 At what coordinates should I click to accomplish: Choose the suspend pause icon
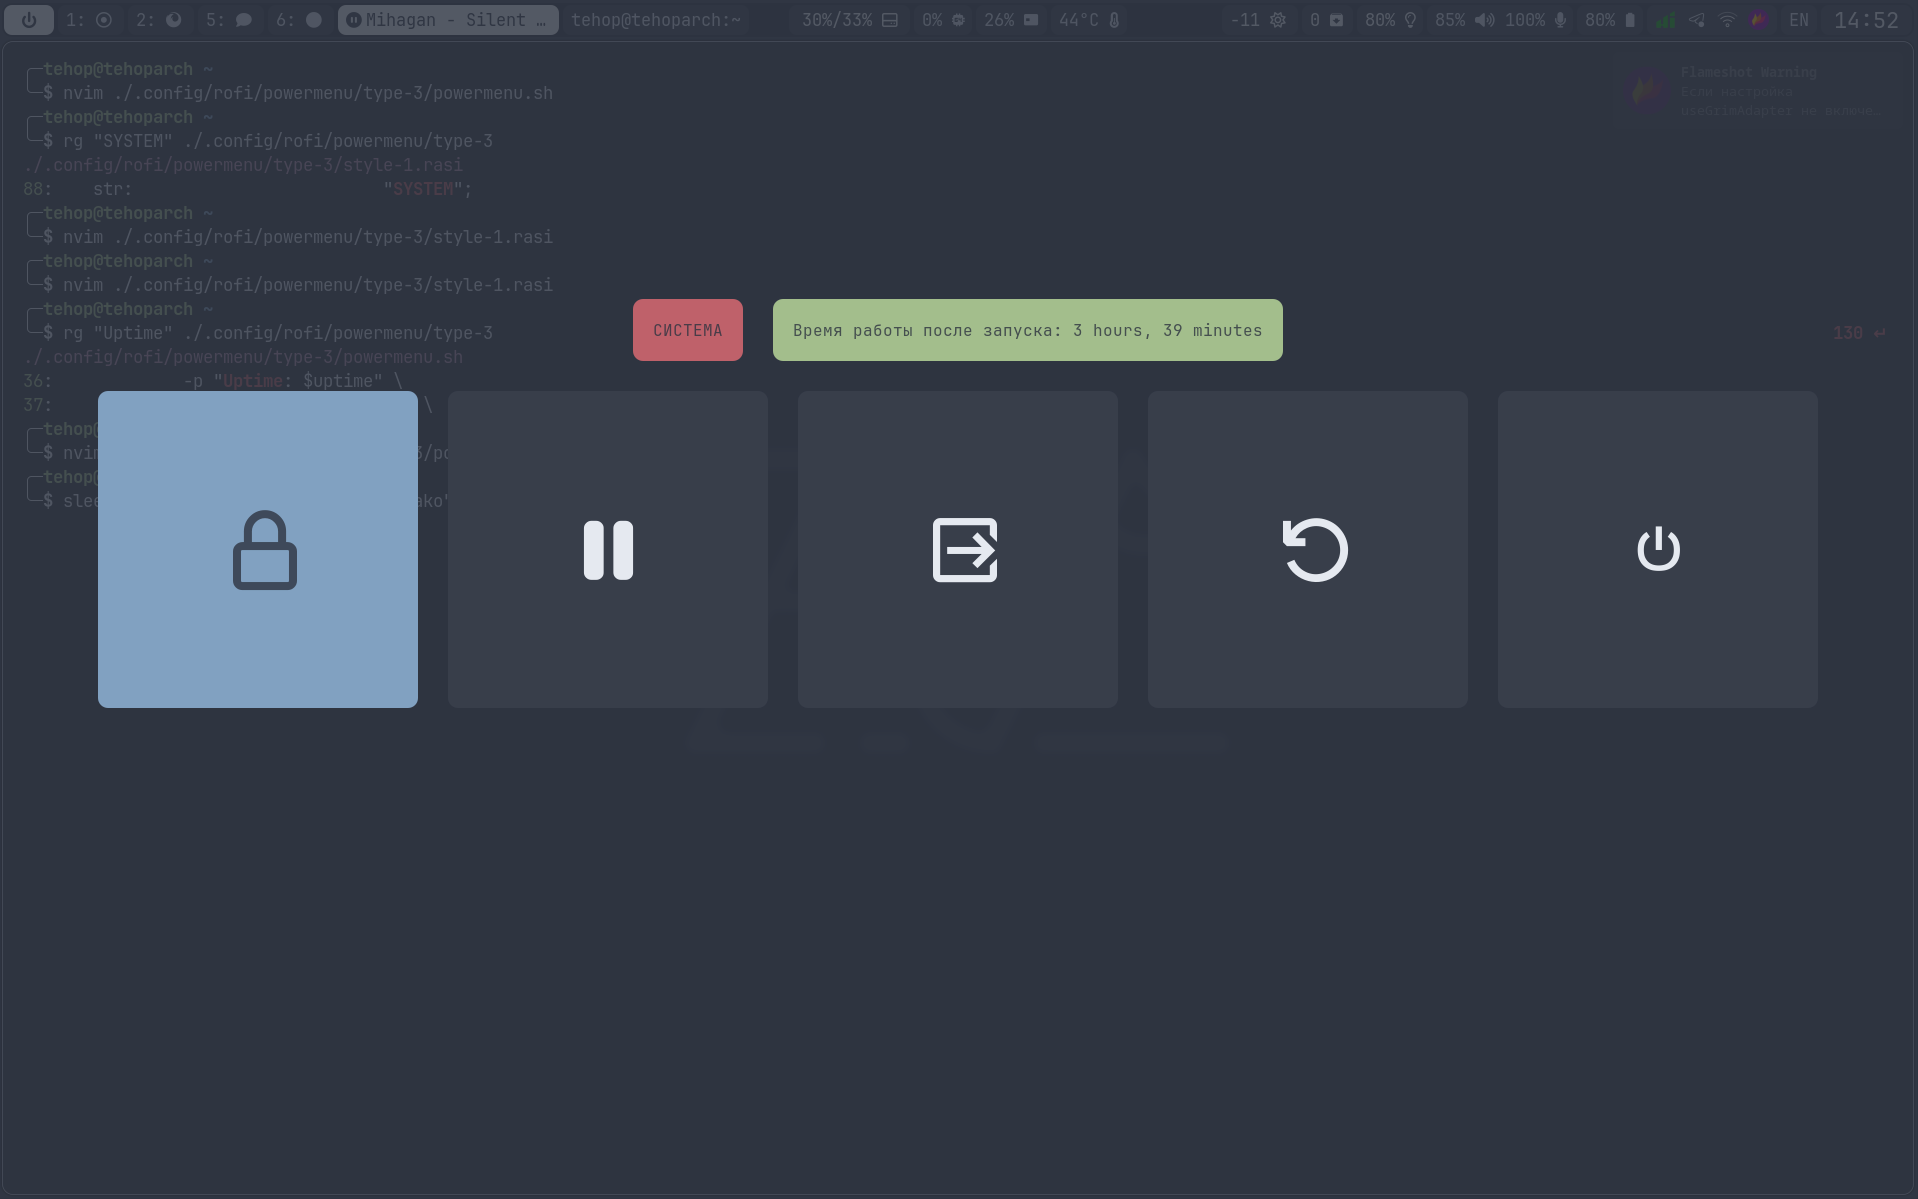click(x=608, y=549)
